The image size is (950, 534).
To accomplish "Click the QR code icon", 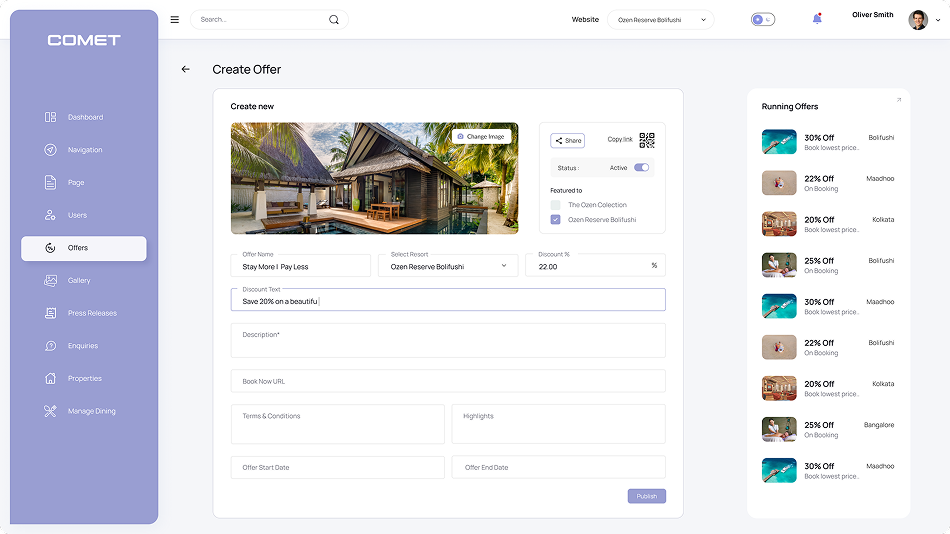I will (647, 140).
